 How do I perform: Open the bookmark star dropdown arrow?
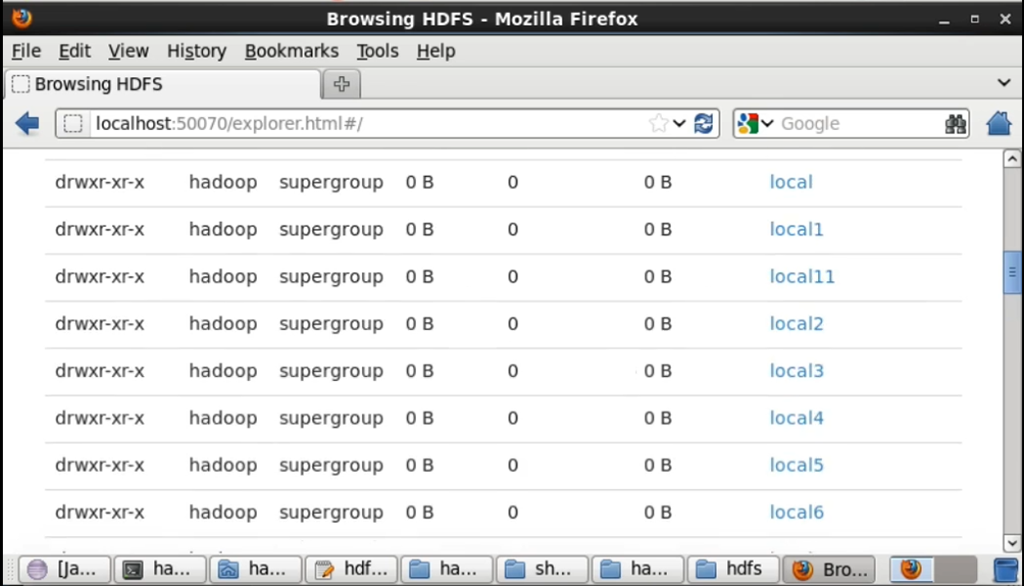679,123
